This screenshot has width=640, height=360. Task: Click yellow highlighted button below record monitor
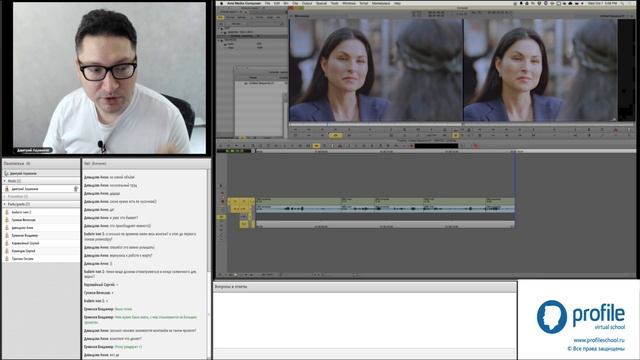pos(456,135)
